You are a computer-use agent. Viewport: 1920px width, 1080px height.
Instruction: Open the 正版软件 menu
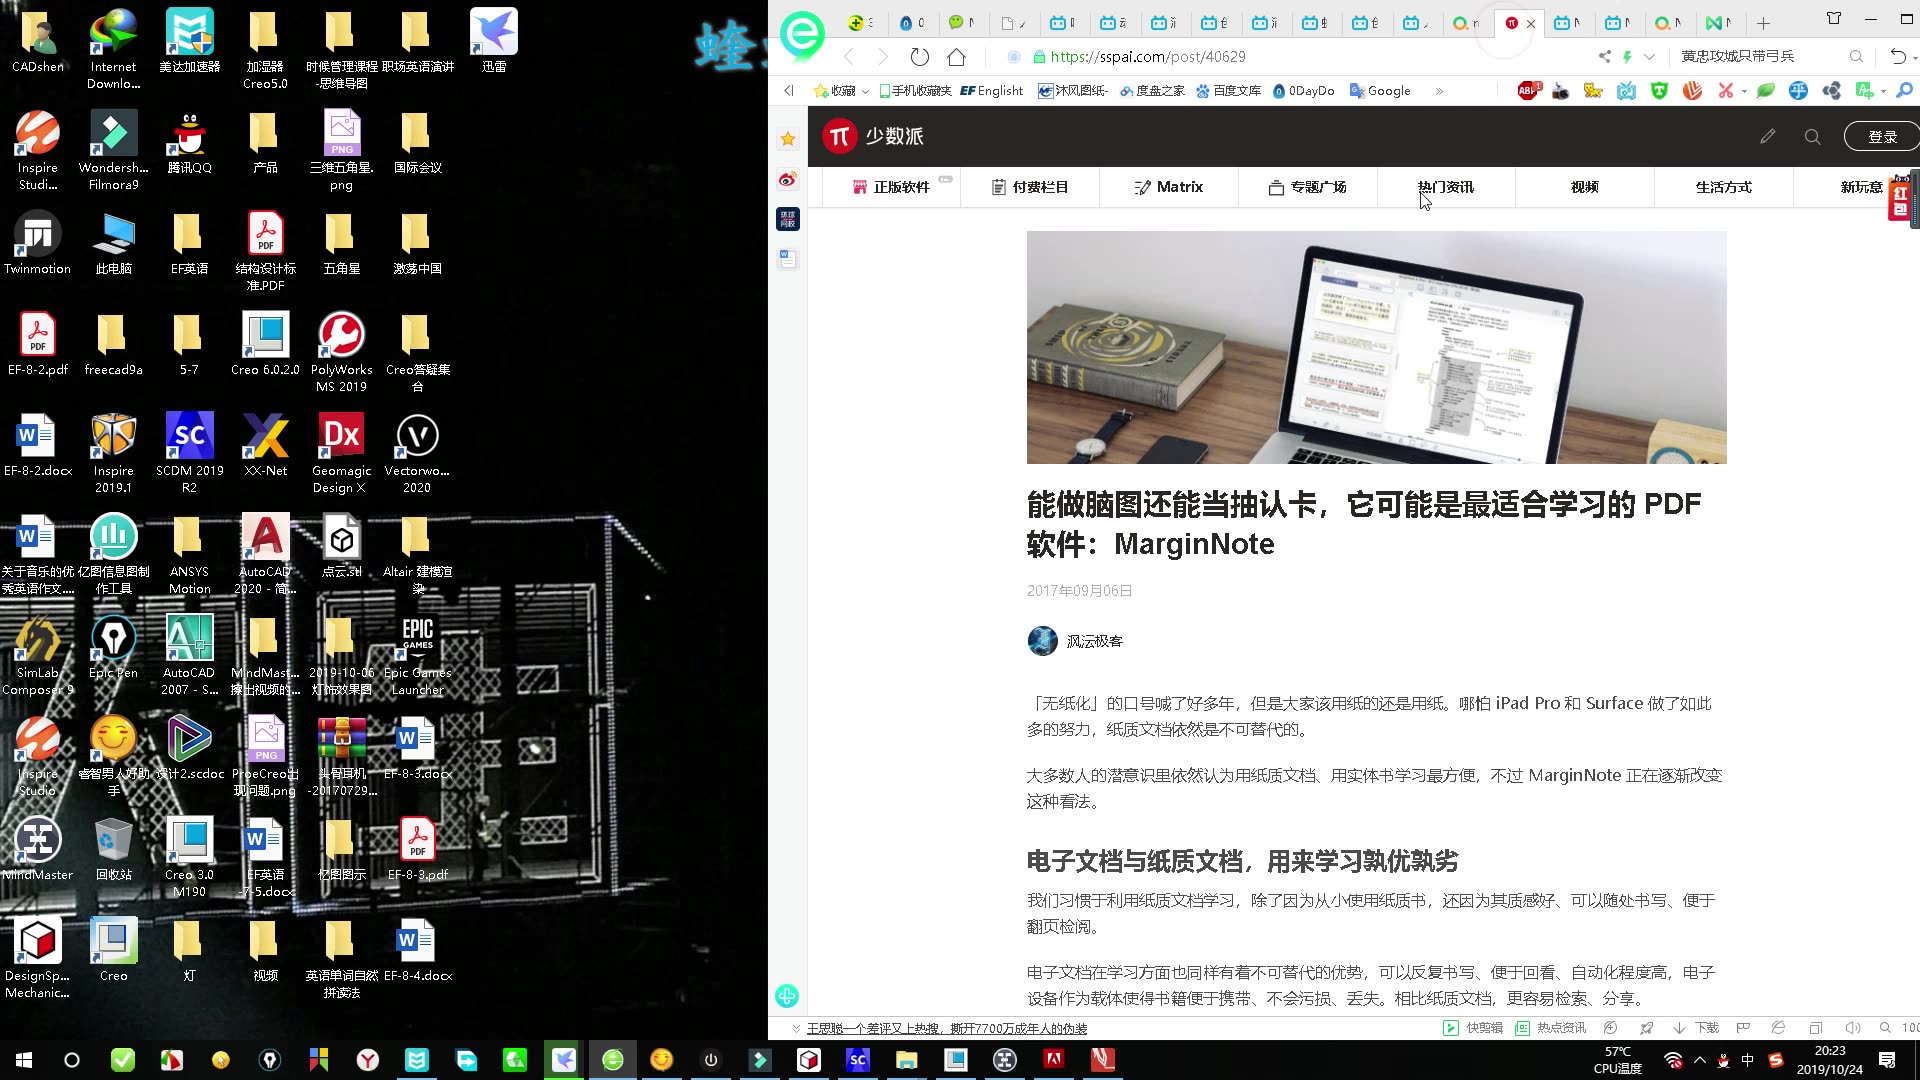coord(891,187)
